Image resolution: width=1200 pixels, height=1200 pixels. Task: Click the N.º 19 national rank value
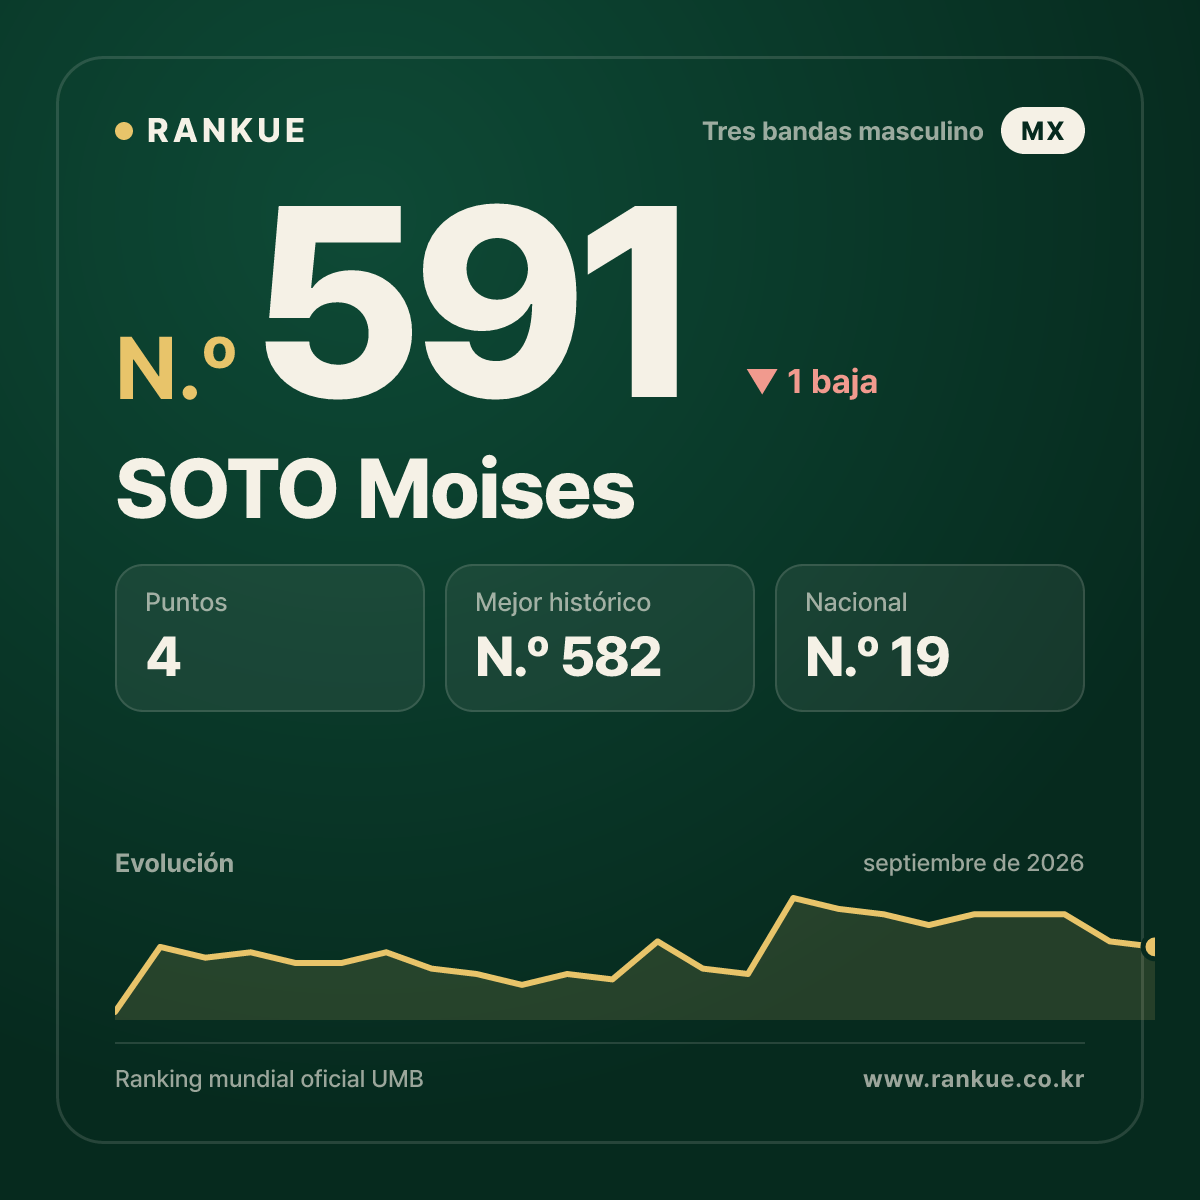[x=877, y=657]
